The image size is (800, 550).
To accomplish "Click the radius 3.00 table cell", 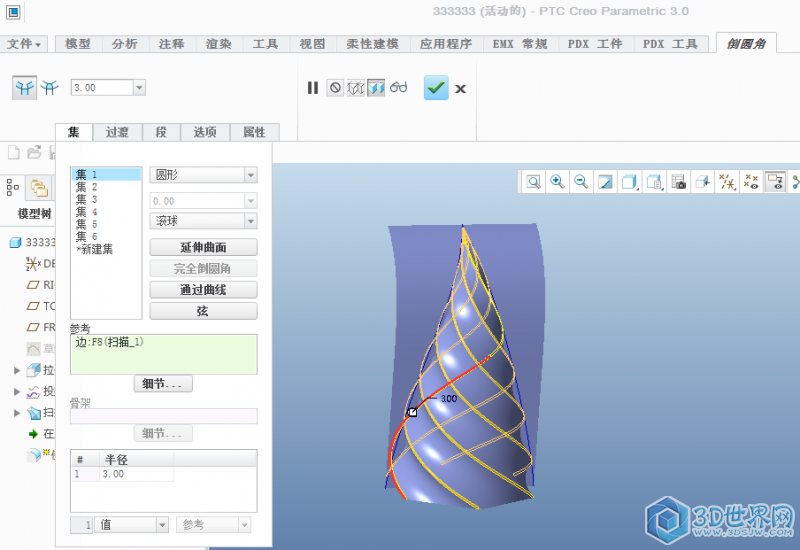I will pyautogui.click(x=137, y=474).
